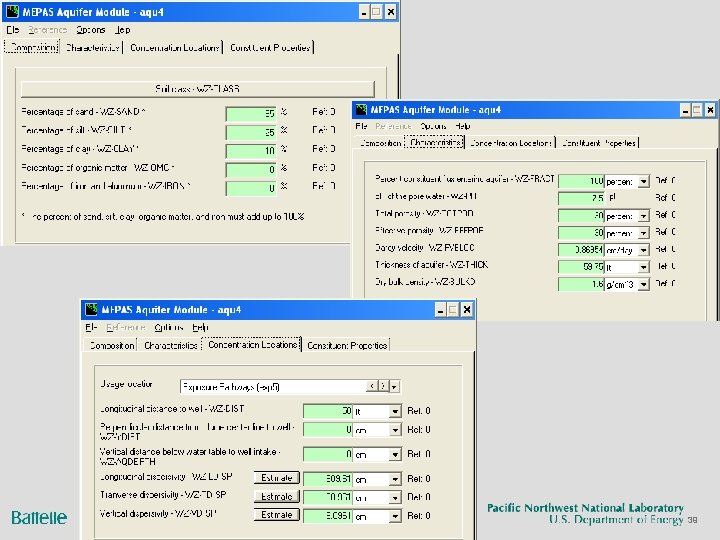Open Help menu in Composition window
This screenshot has width=720, height=540.
click(x=123, y=30)
